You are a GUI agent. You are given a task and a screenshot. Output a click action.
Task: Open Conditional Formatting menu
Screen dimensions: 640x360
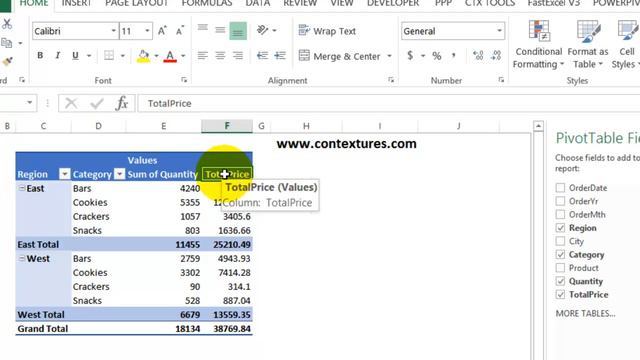point(538,45)
